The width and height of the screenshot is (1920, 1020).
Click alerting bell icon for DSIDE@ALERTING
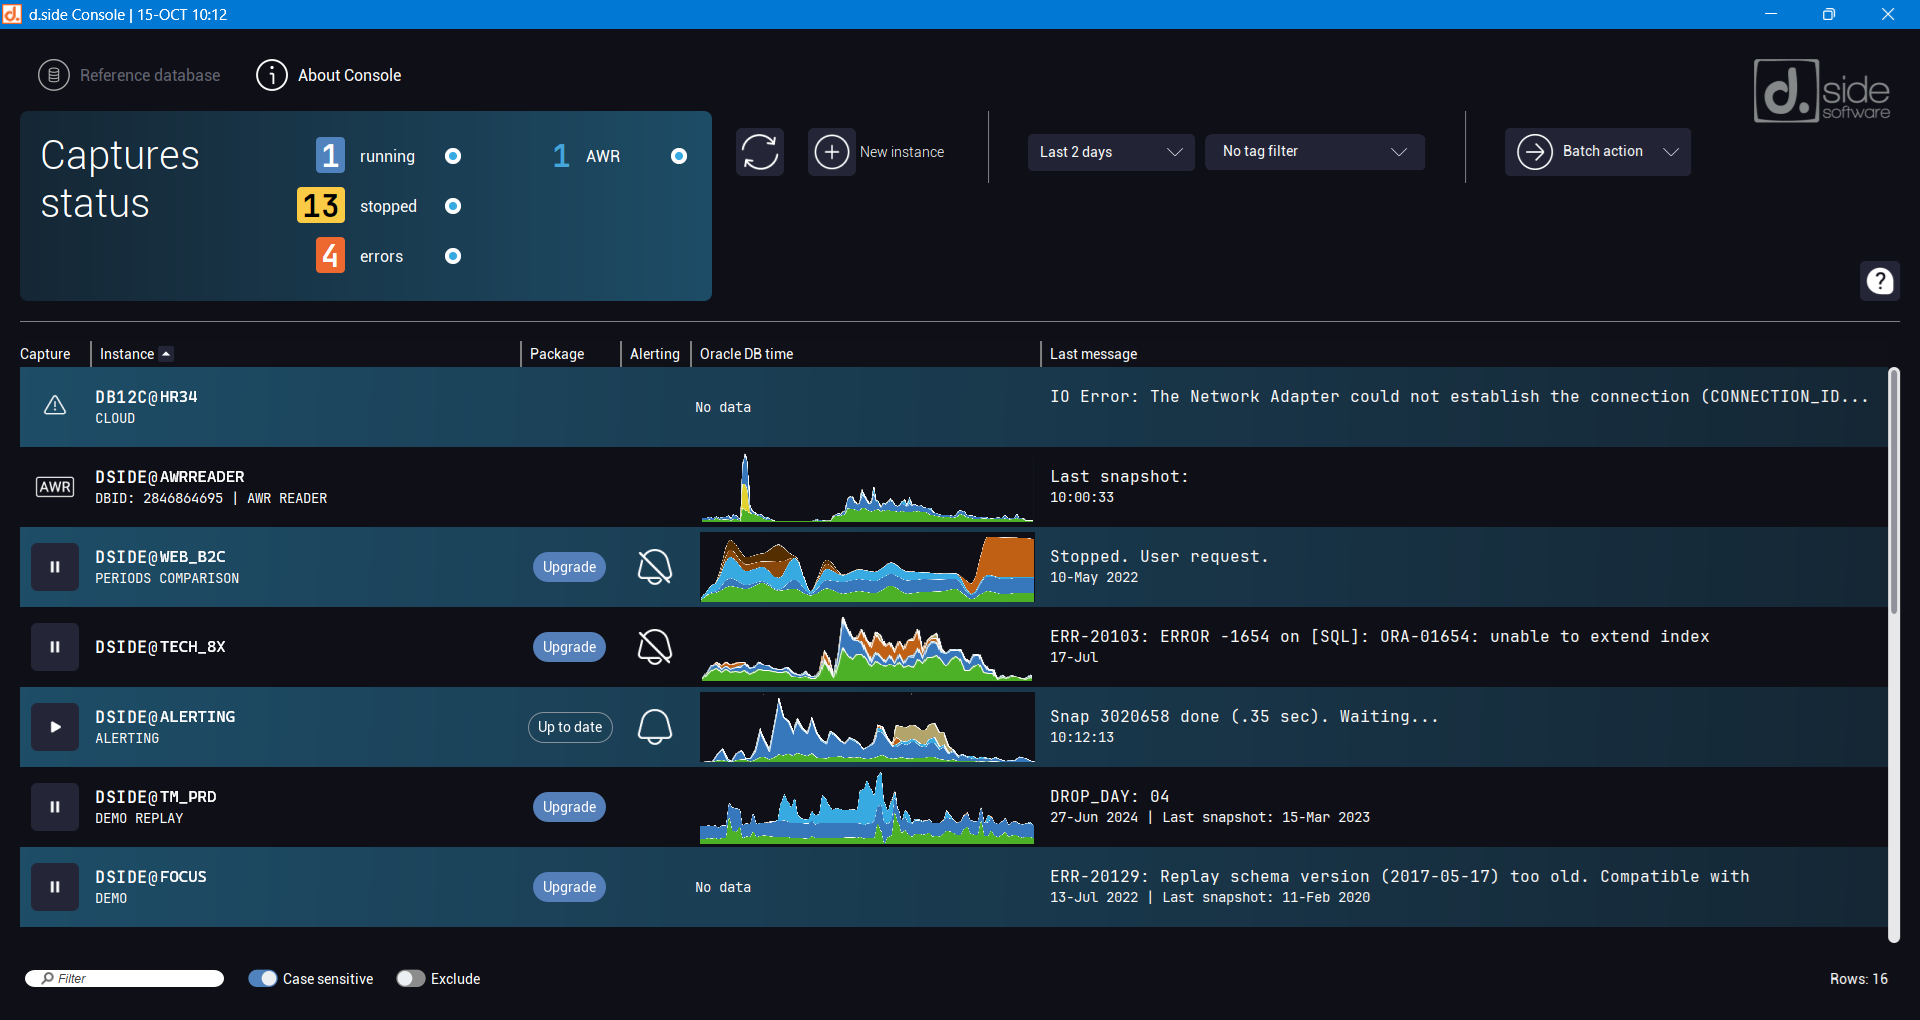point(655,727)
